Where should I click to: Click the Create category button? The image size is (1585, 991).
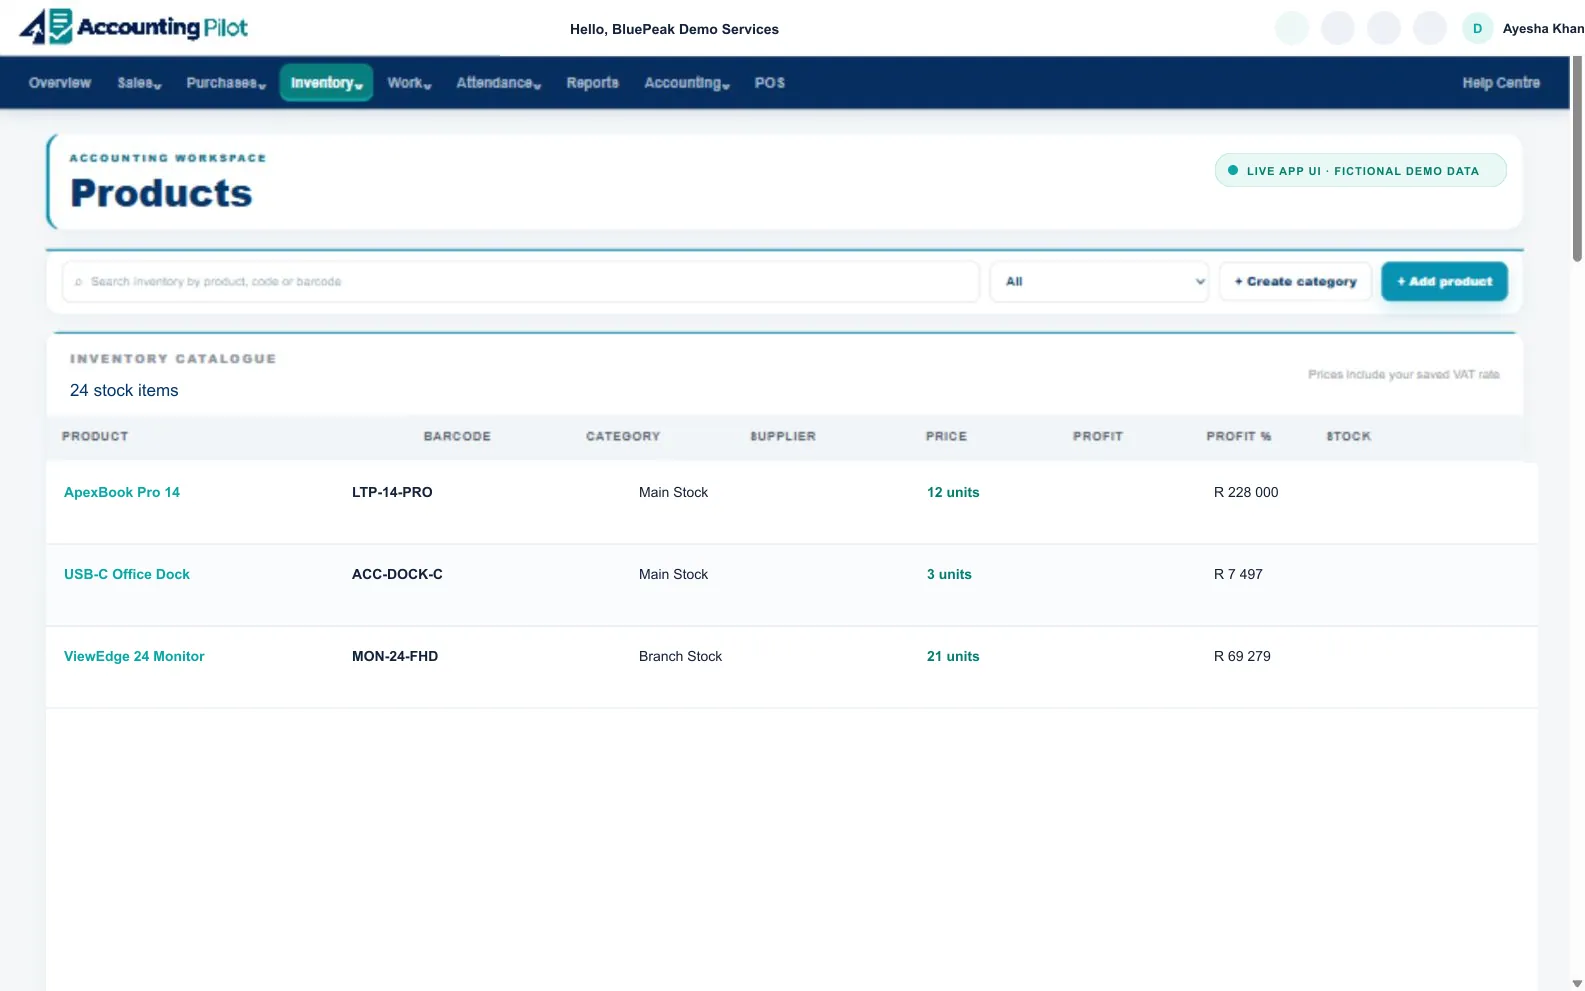pos(1295,282)
